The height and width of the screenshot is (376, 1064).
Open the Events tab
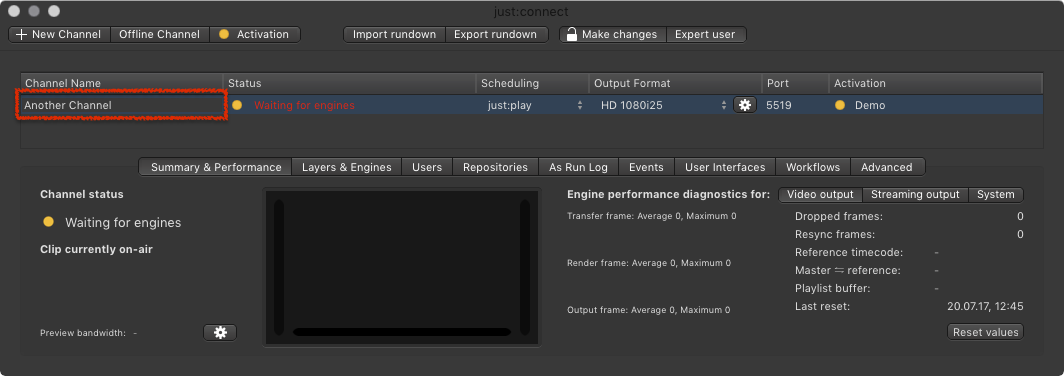[646, 167]
